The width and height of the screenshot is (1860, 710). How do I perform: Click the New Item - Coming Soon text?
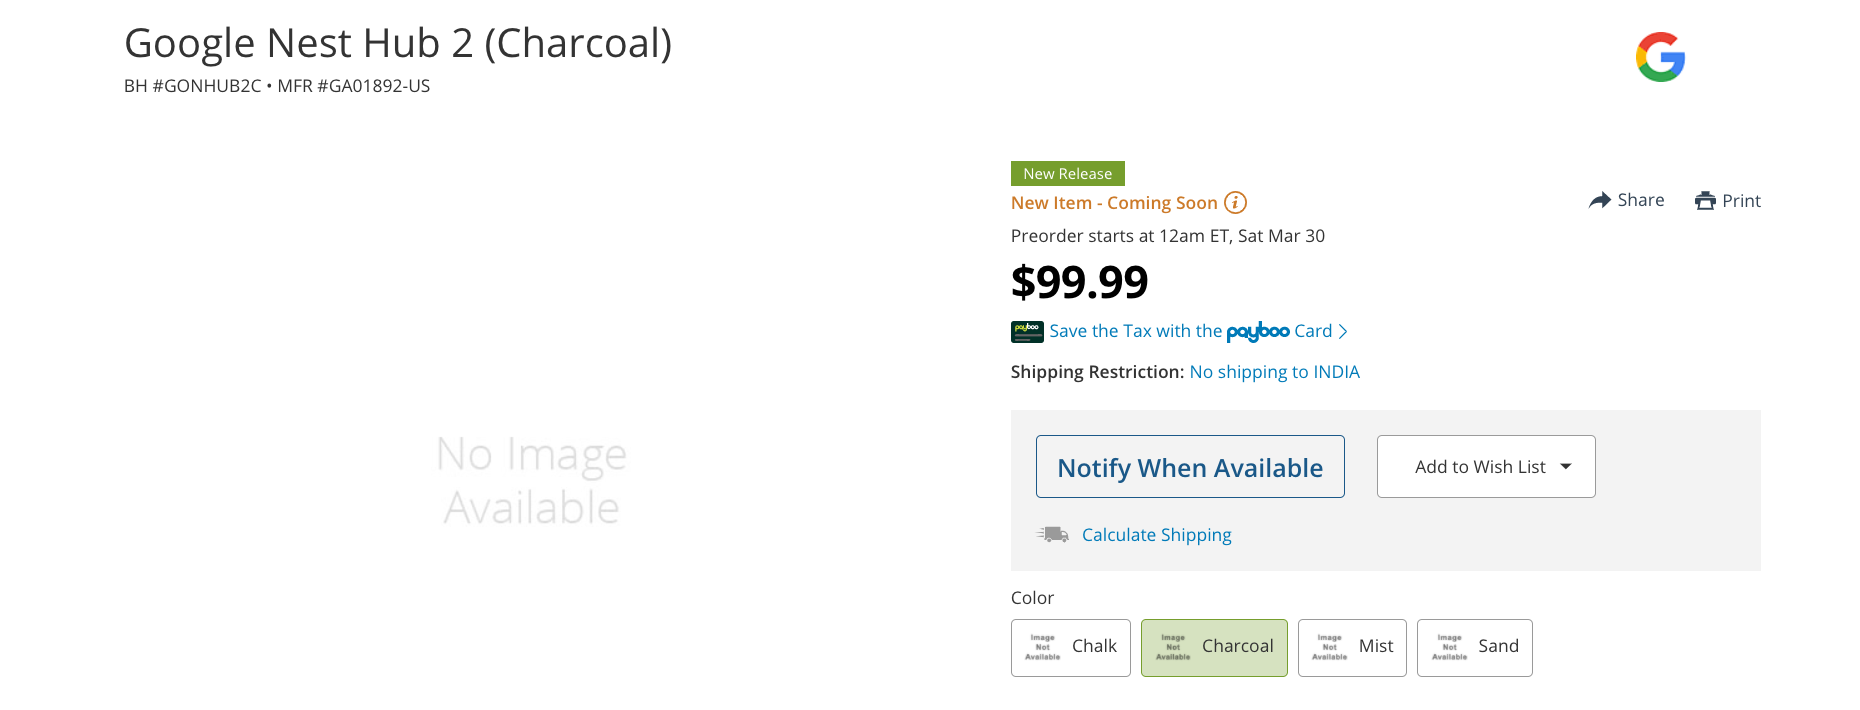(1113, 203)
